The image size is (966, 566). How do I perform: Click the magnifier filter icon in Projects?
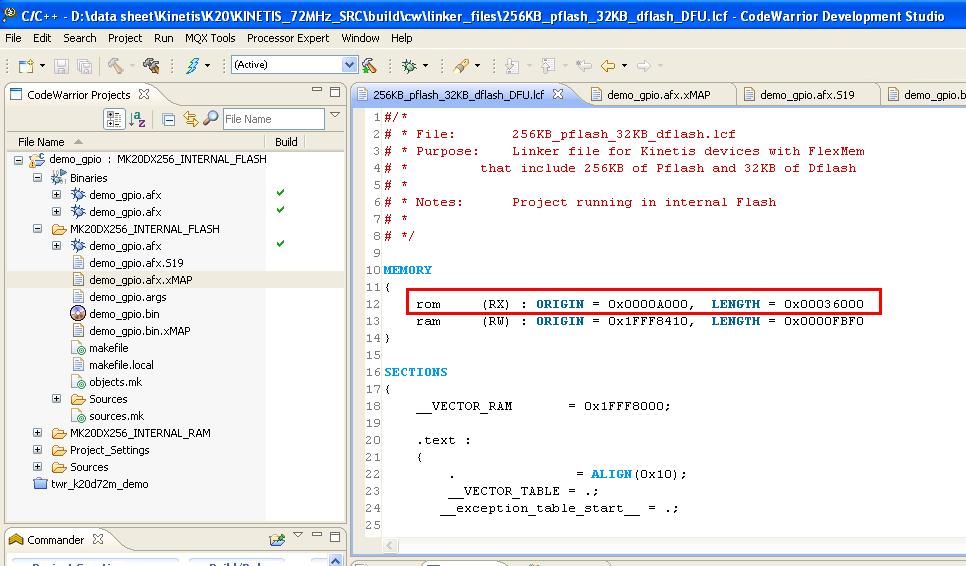pyautogui.click(x=211, y=118)
